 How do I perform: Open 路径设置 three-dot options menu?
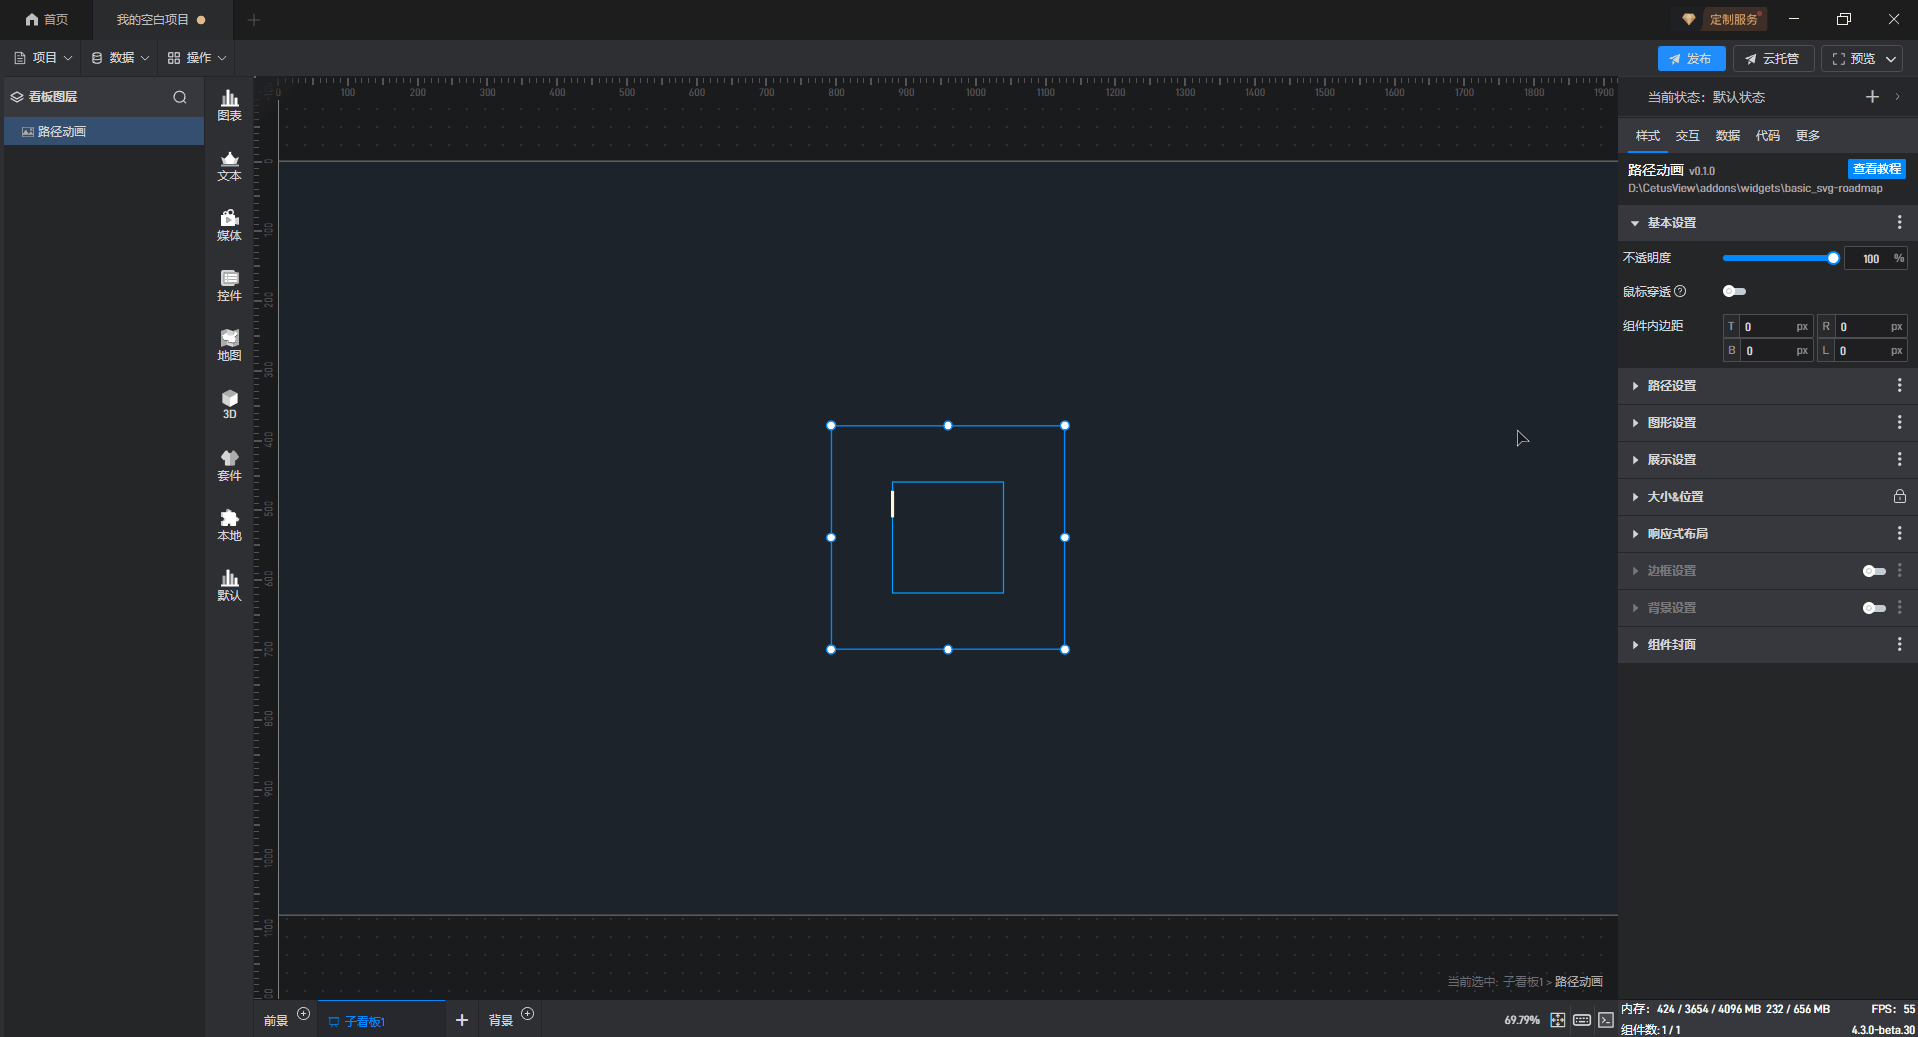pos(1899,385)
